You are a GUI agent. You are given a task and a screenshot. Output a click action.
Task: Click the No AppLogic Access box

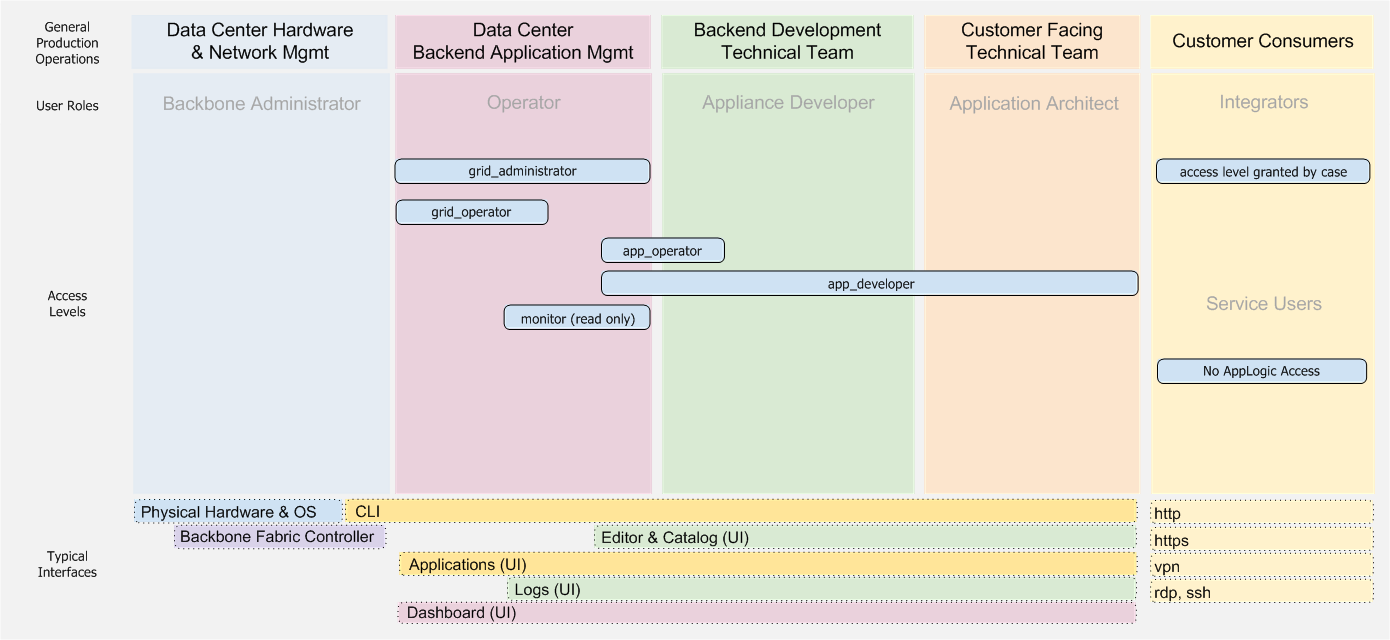pos(1261,370)
